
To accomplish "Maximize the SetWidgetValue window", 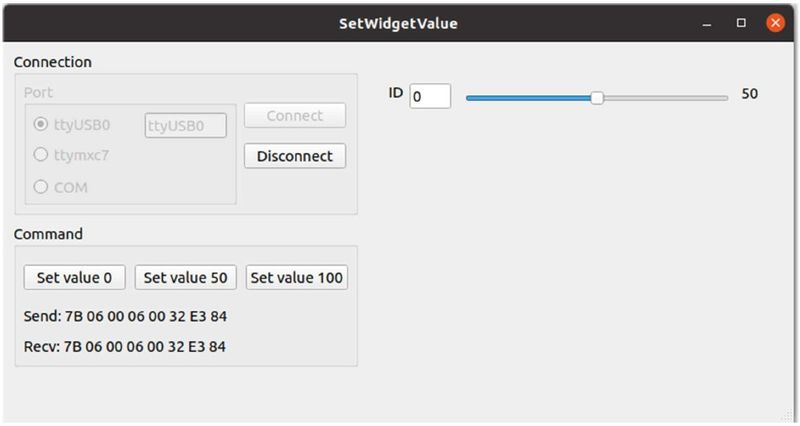I will point(741,23).
